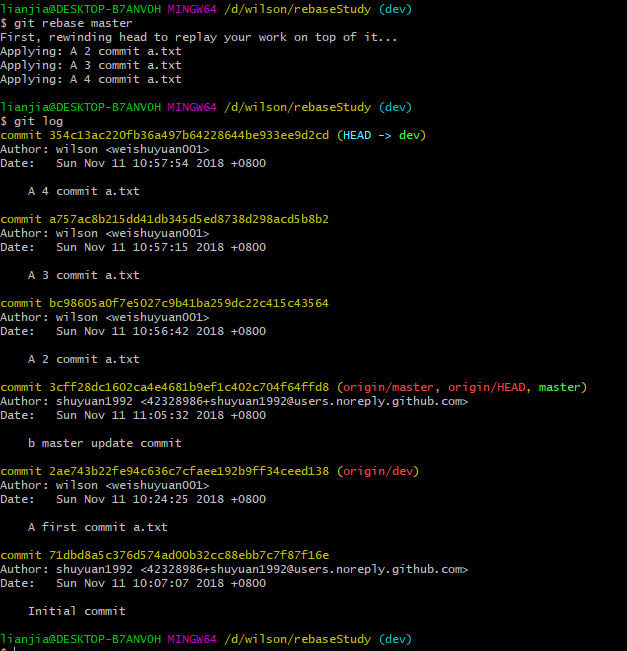Click commit hash 3cff28dc1602ca4e4681b9ef1c402c704f64ffd8

(189, 387)
